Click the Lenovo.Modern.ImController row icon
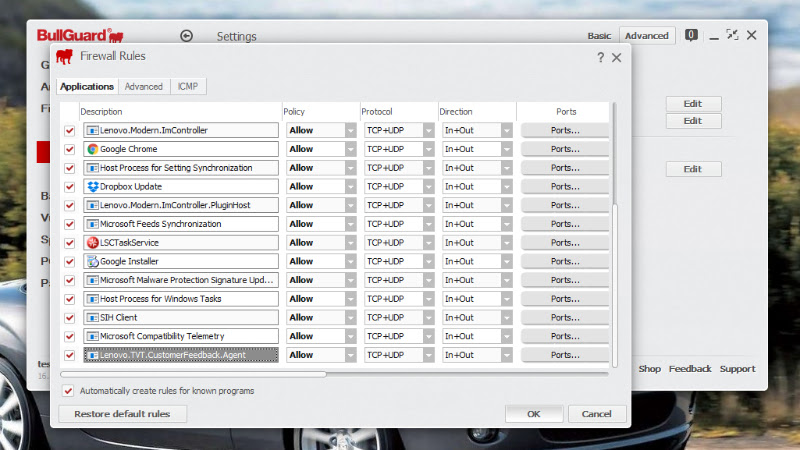800x450 pixels. pyautogui.click(x=92, y=131)
